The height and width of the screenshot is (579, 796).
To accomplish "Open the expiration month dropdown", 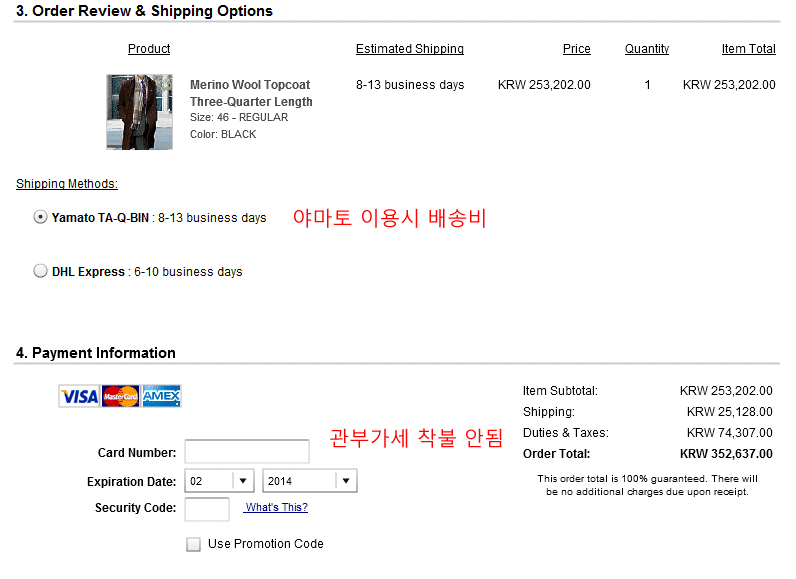I will (x=219, y=481).
